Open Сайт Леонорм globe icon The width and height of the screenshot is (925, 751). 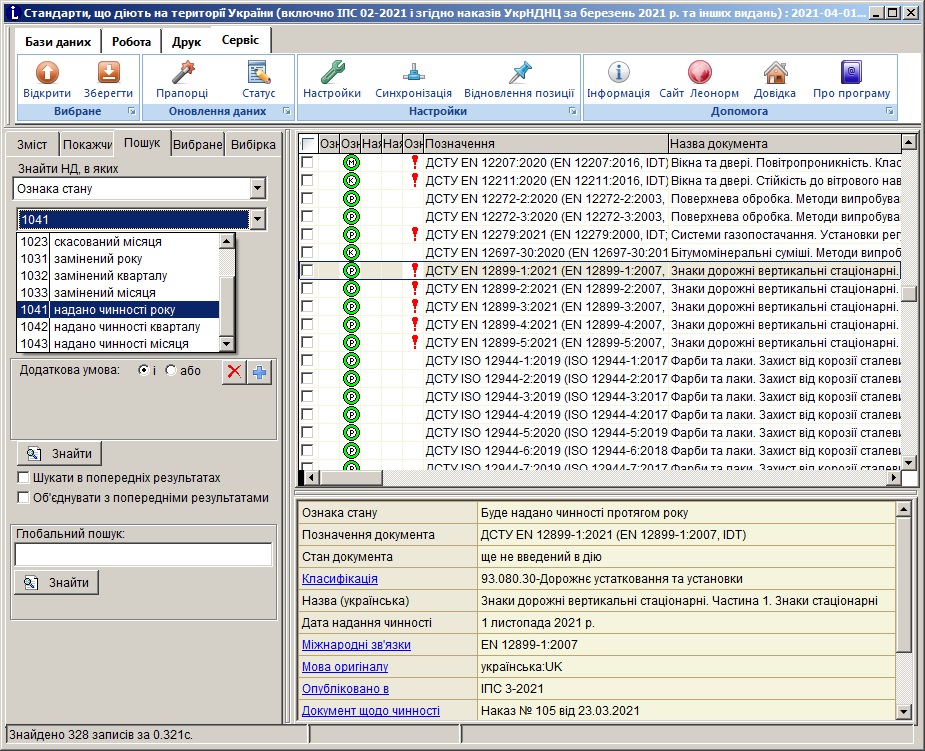coord(700,73)
